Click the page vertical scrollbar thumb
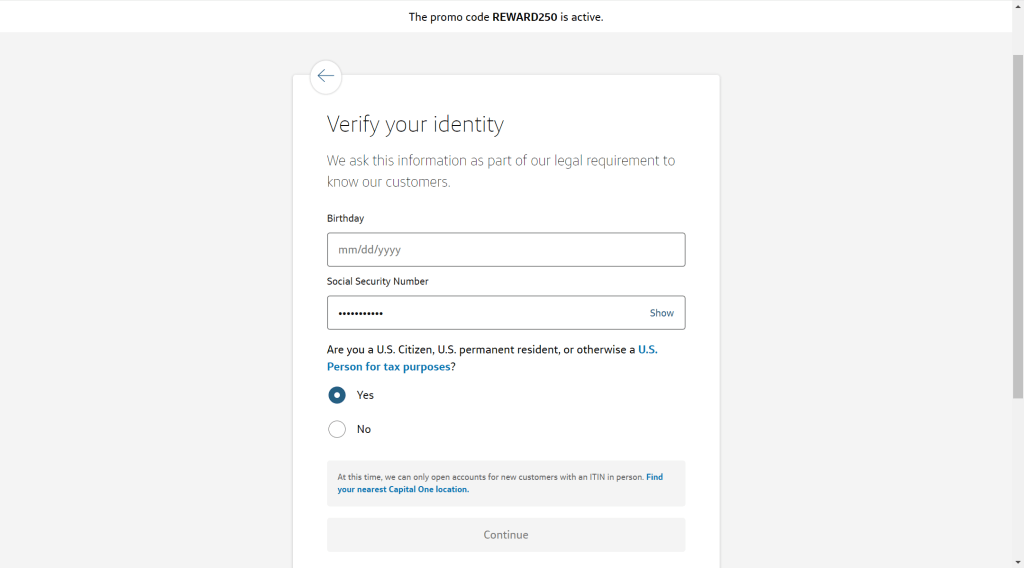1024x568 pixels. [x=1018, y=226]
